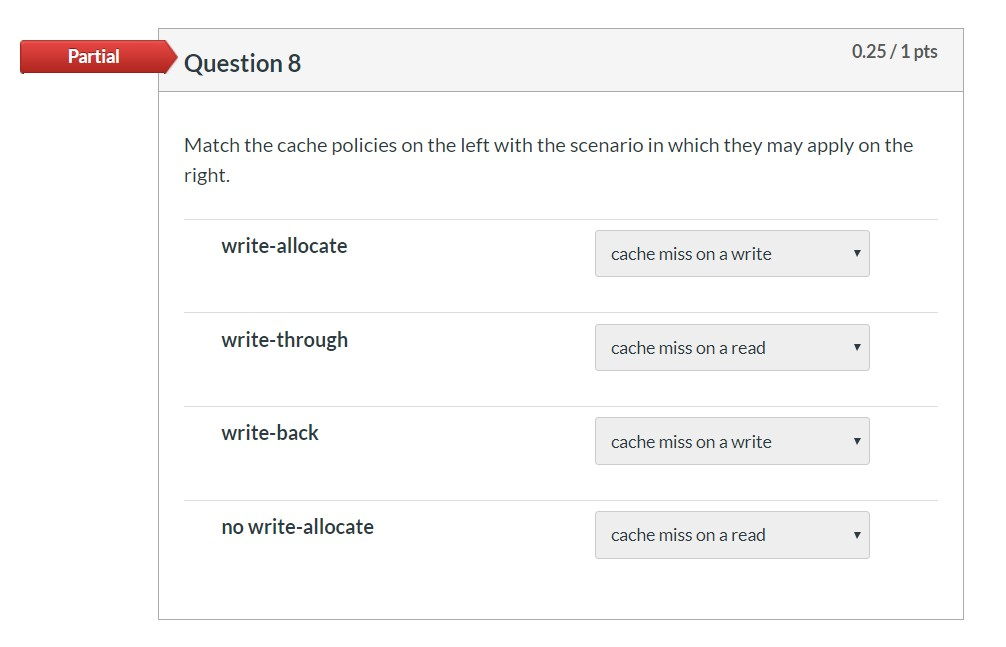Viewport: 1006px width, 647px height.
Task: Click the red Partial score ribbon
Action: [93, 57]
